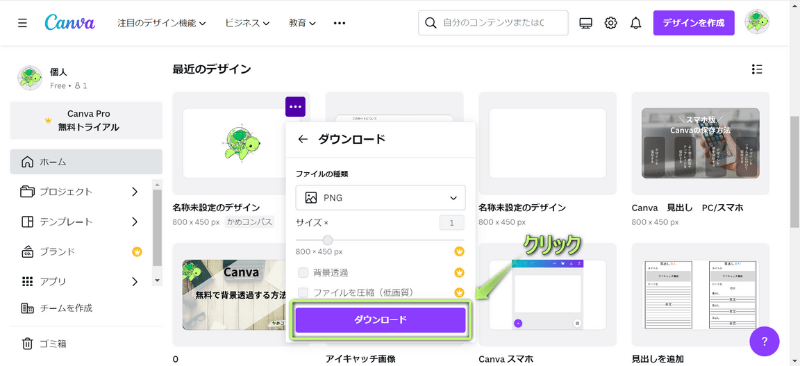Click '最近のデザイン' heading
This screenshot has width=800, height=366.
click(212, 69)
